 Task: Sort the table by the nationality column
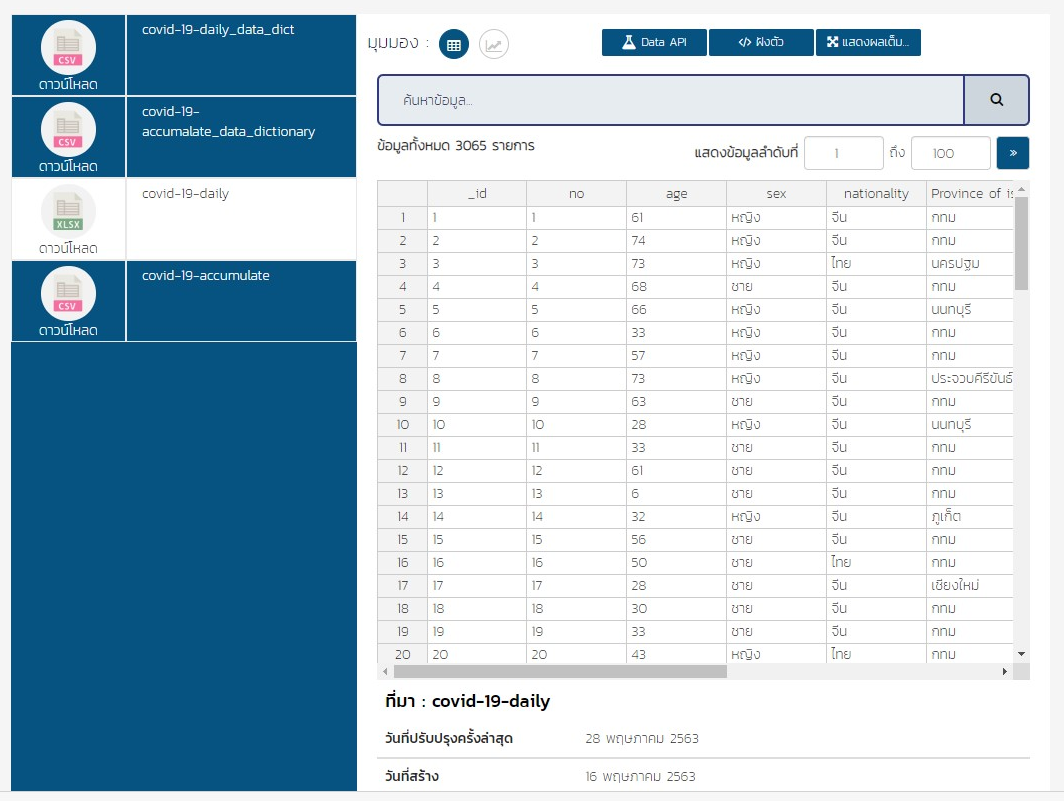(876, 193)
